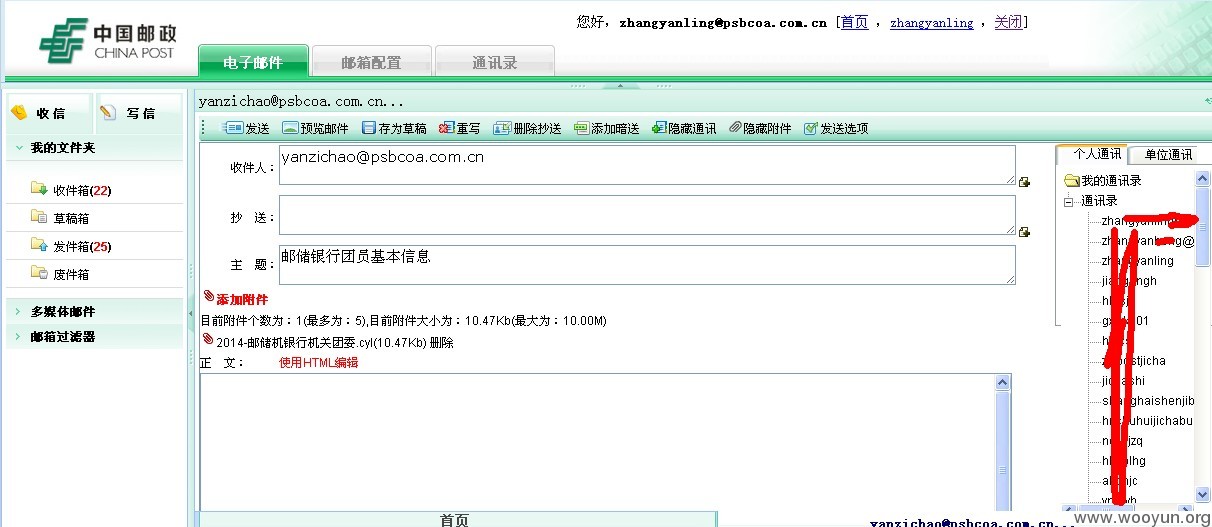
Task: Click the paperclip icon next to 添加附件
Action: pos(208,298)
